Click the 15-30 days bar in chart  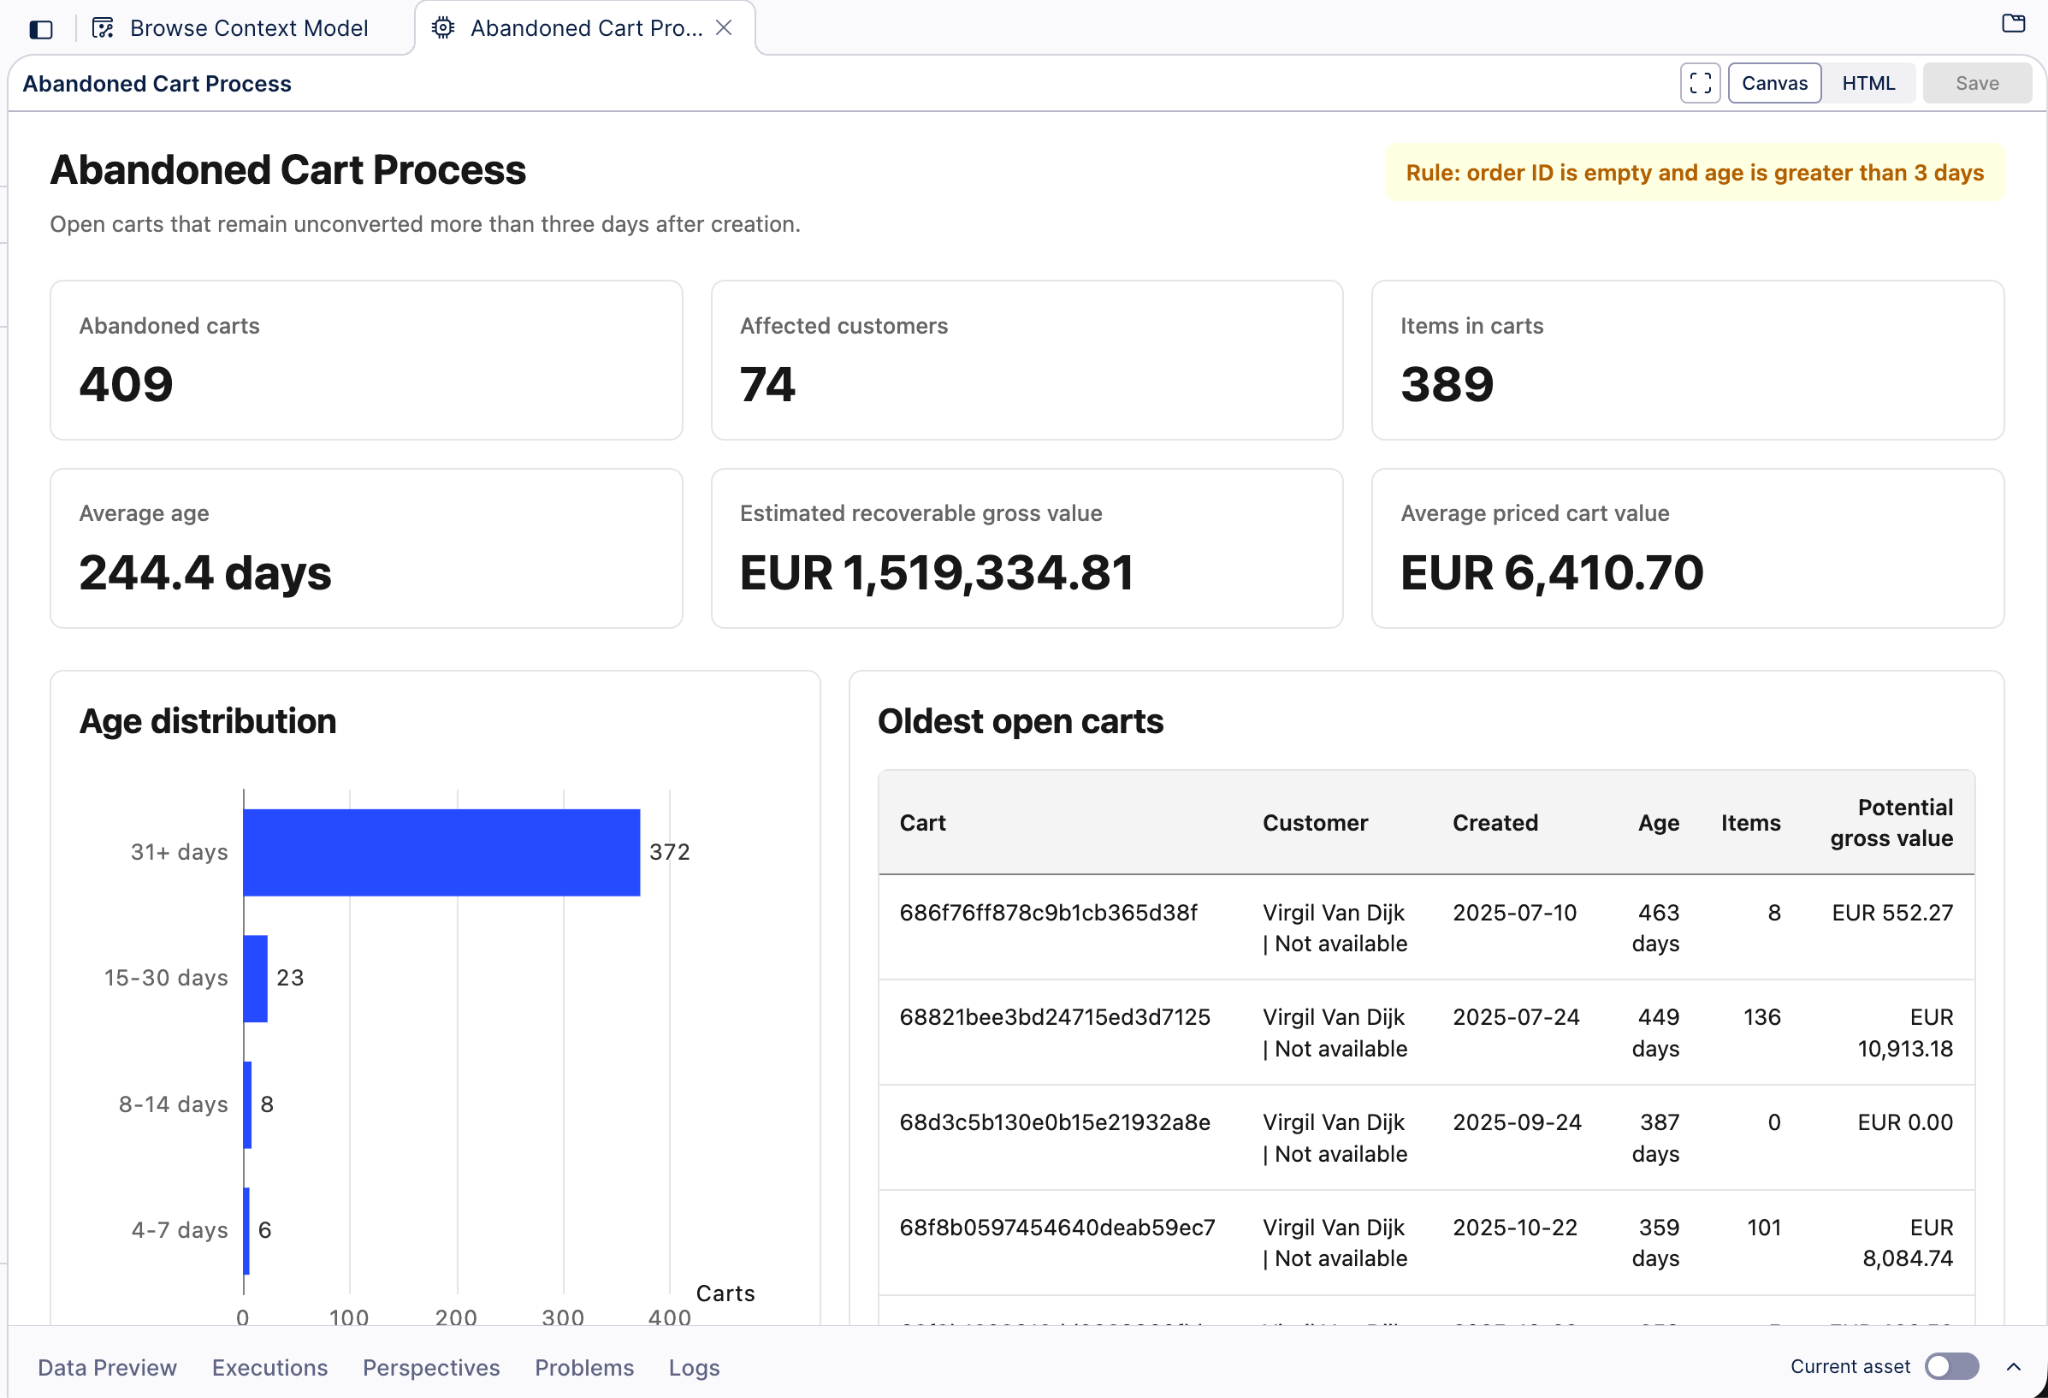256,978
